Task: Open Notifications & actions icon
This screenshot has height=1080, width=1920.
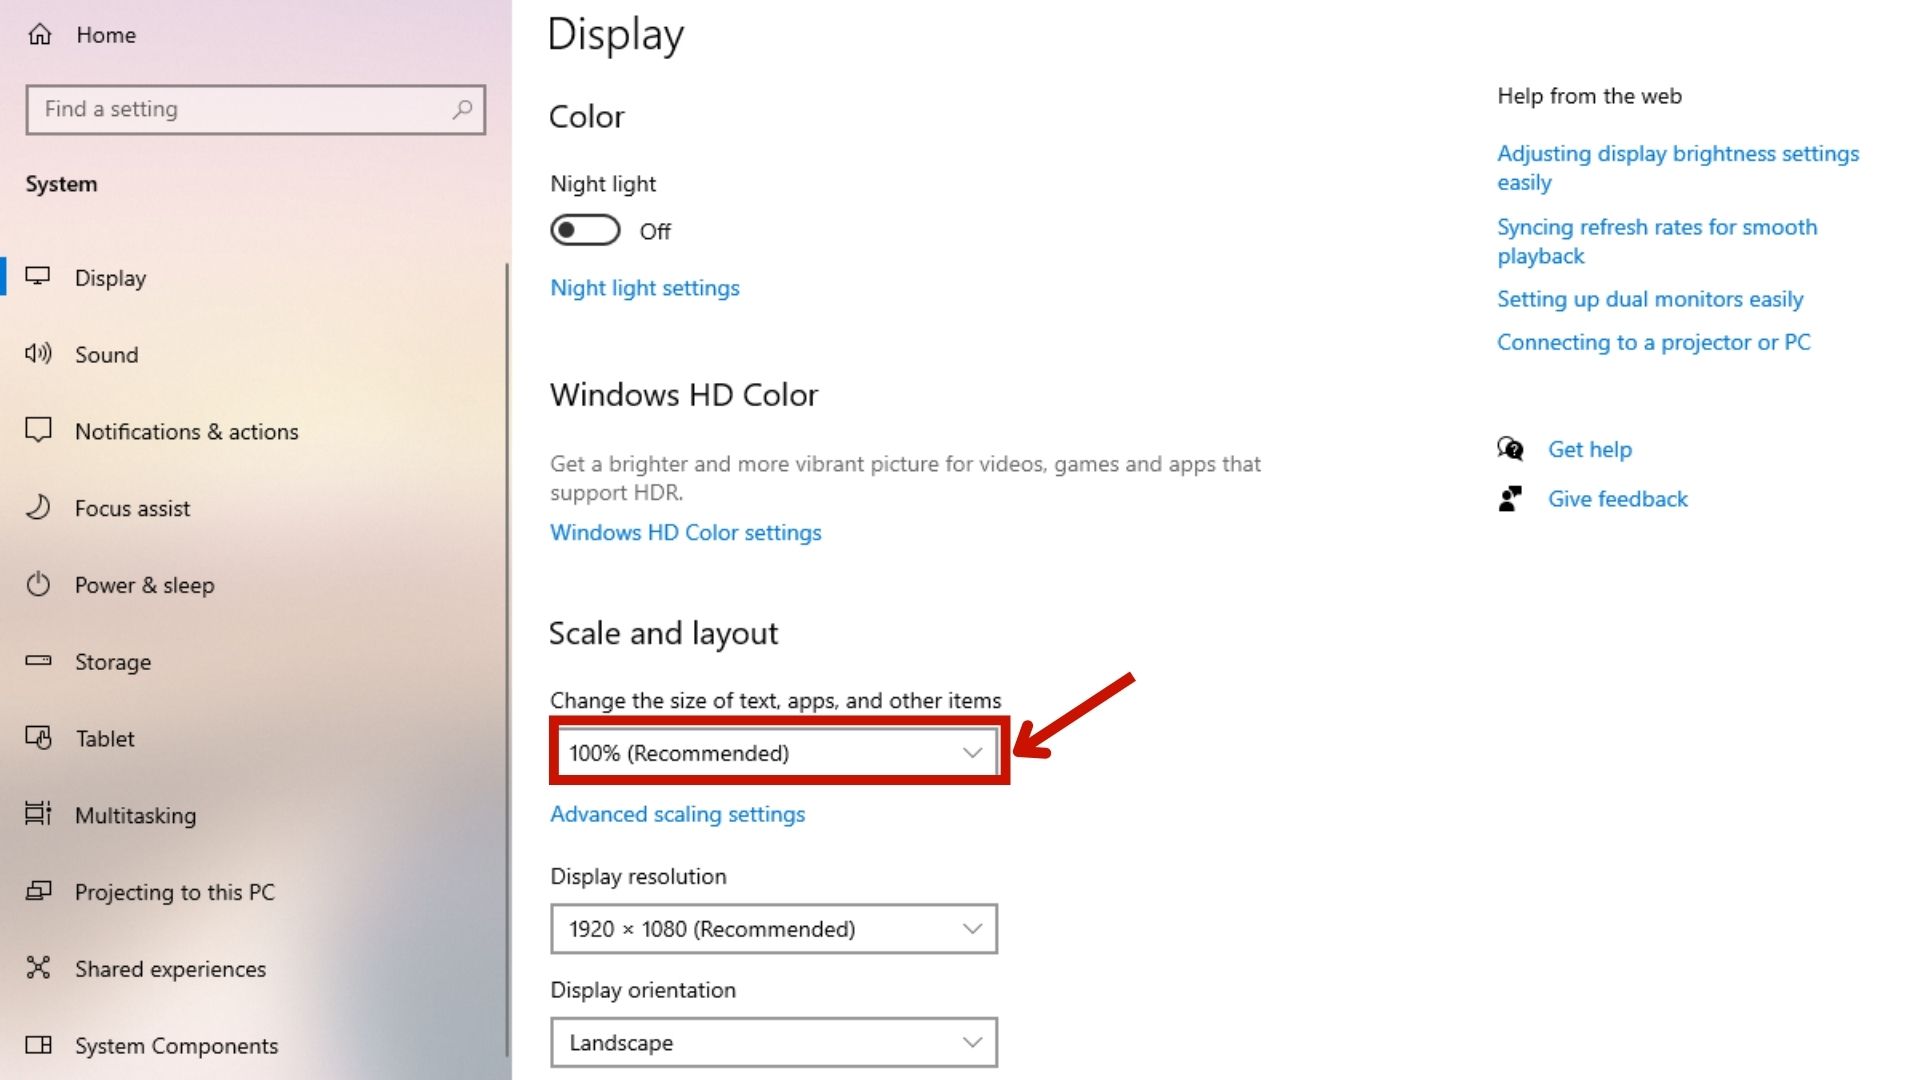Action: [x=38, y=430]
